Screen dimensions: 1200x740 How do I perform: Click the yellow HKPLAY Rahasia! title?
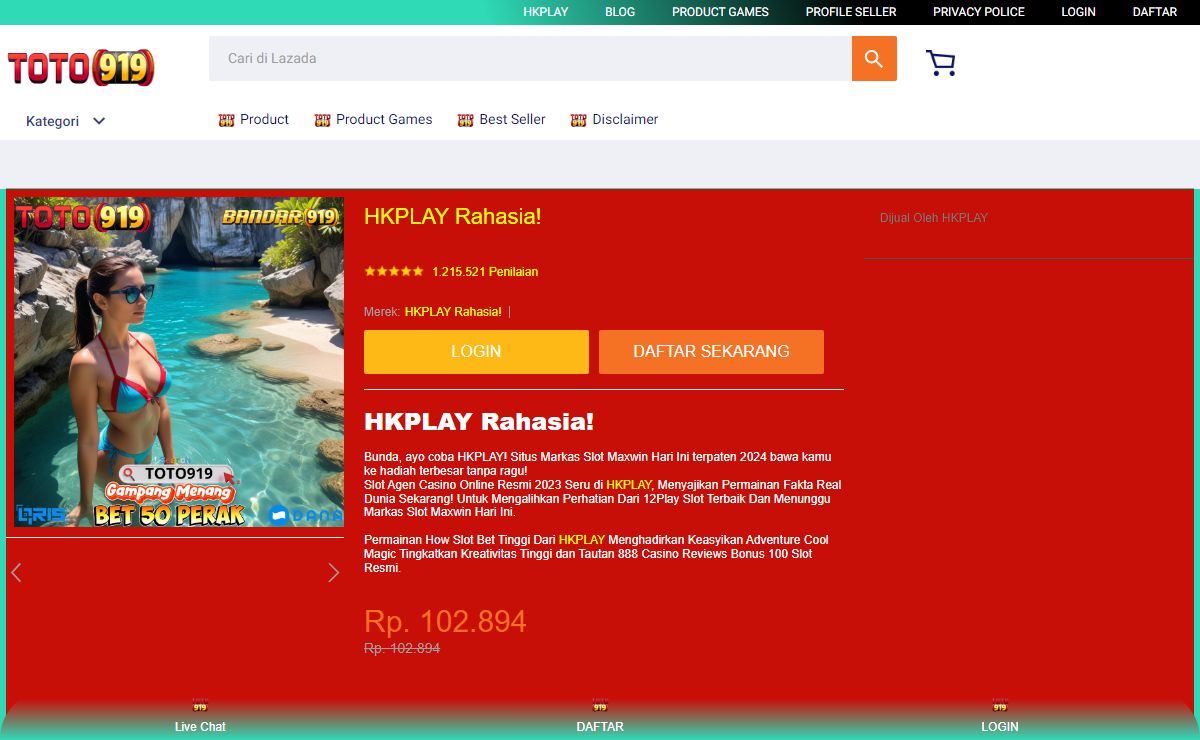452,216
